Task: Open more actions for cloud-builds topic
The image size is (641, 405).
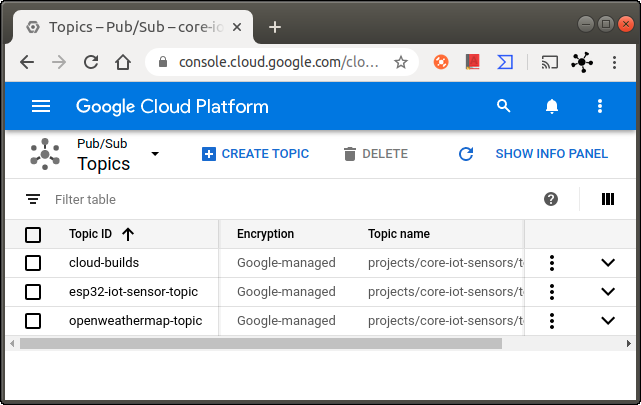Action: [x=551, y=263]
